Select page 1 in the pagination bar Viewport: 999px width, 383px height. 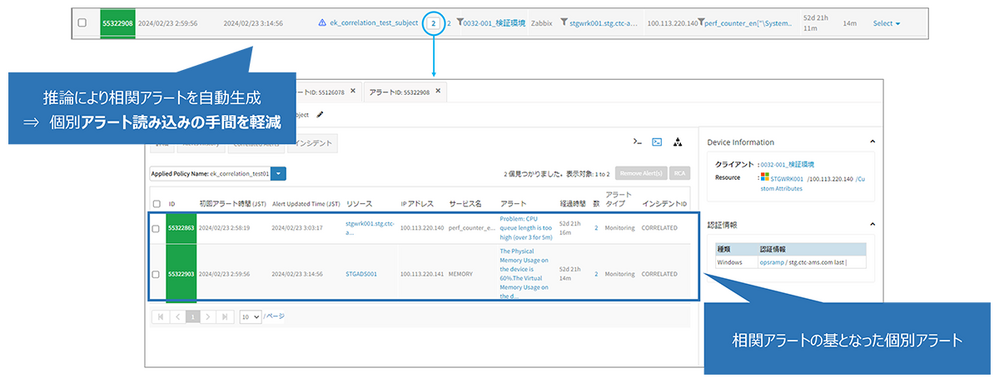coord(193,316)
